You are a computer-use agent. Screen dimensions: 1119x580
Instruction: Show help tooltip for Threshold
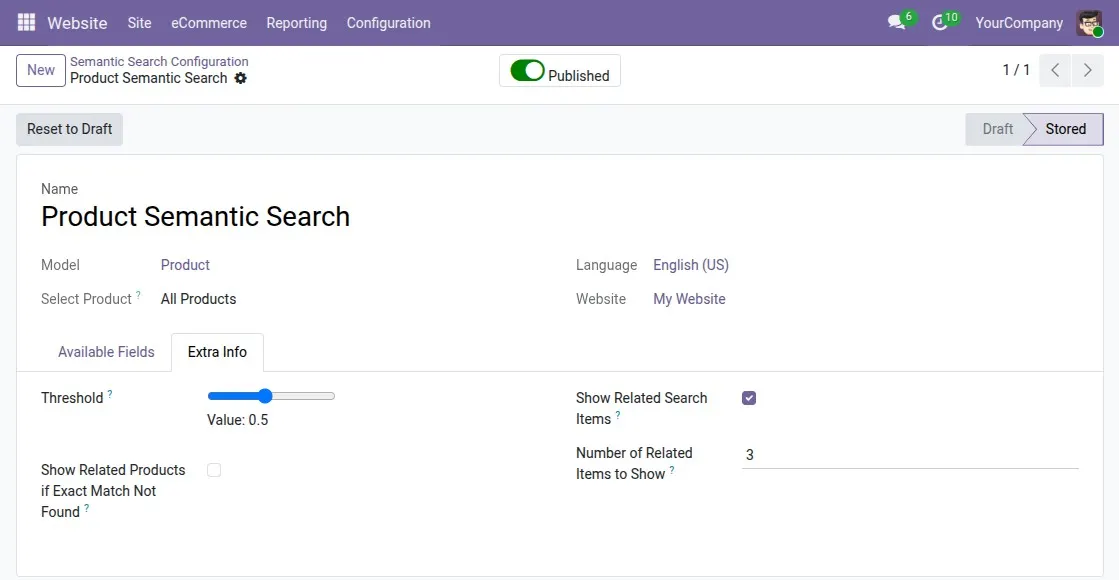pyautogui.click(x=110, y=394)
